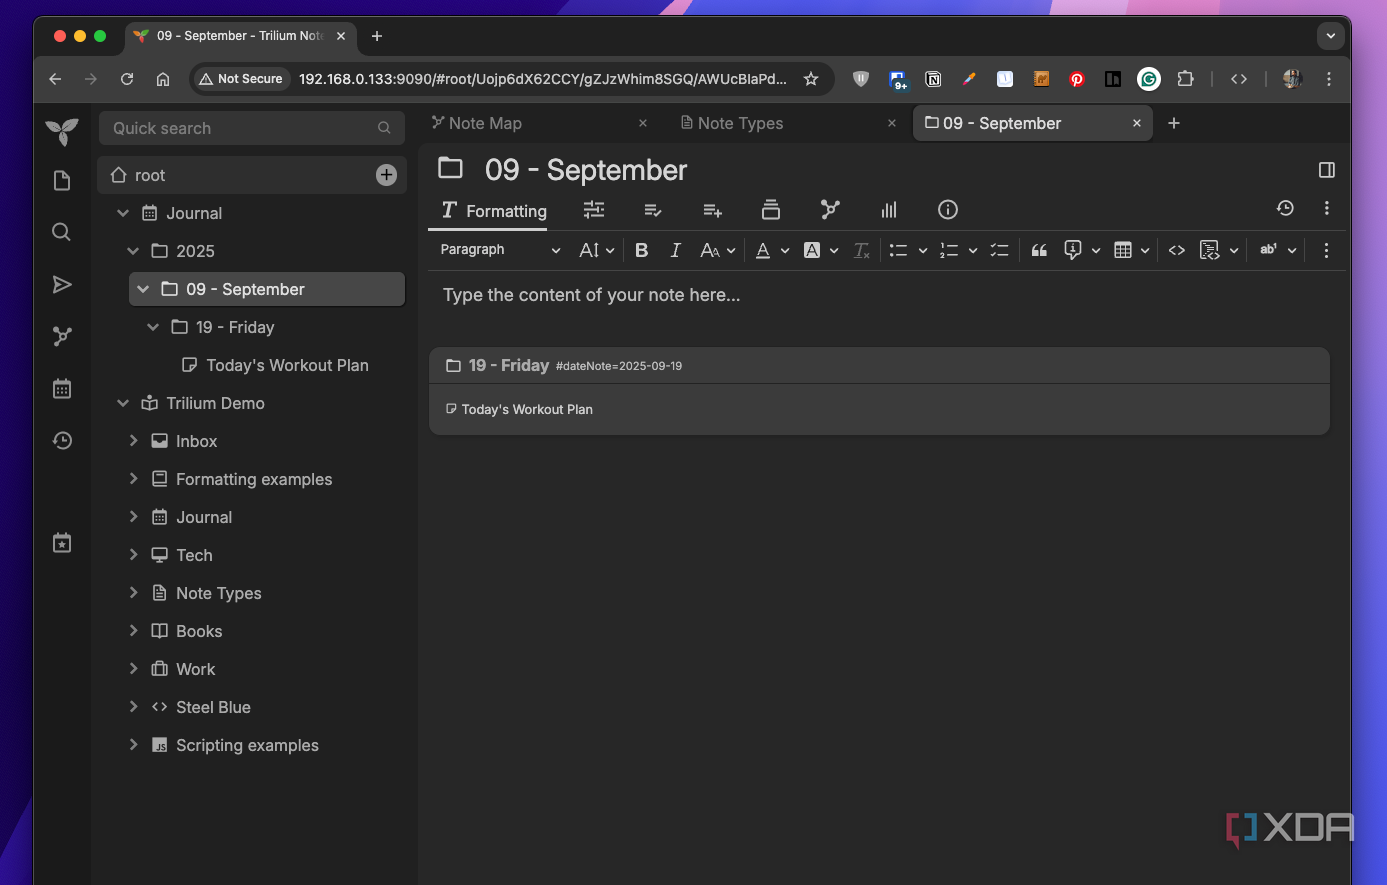Toggle the to-do list format

(x=999, y=250)
